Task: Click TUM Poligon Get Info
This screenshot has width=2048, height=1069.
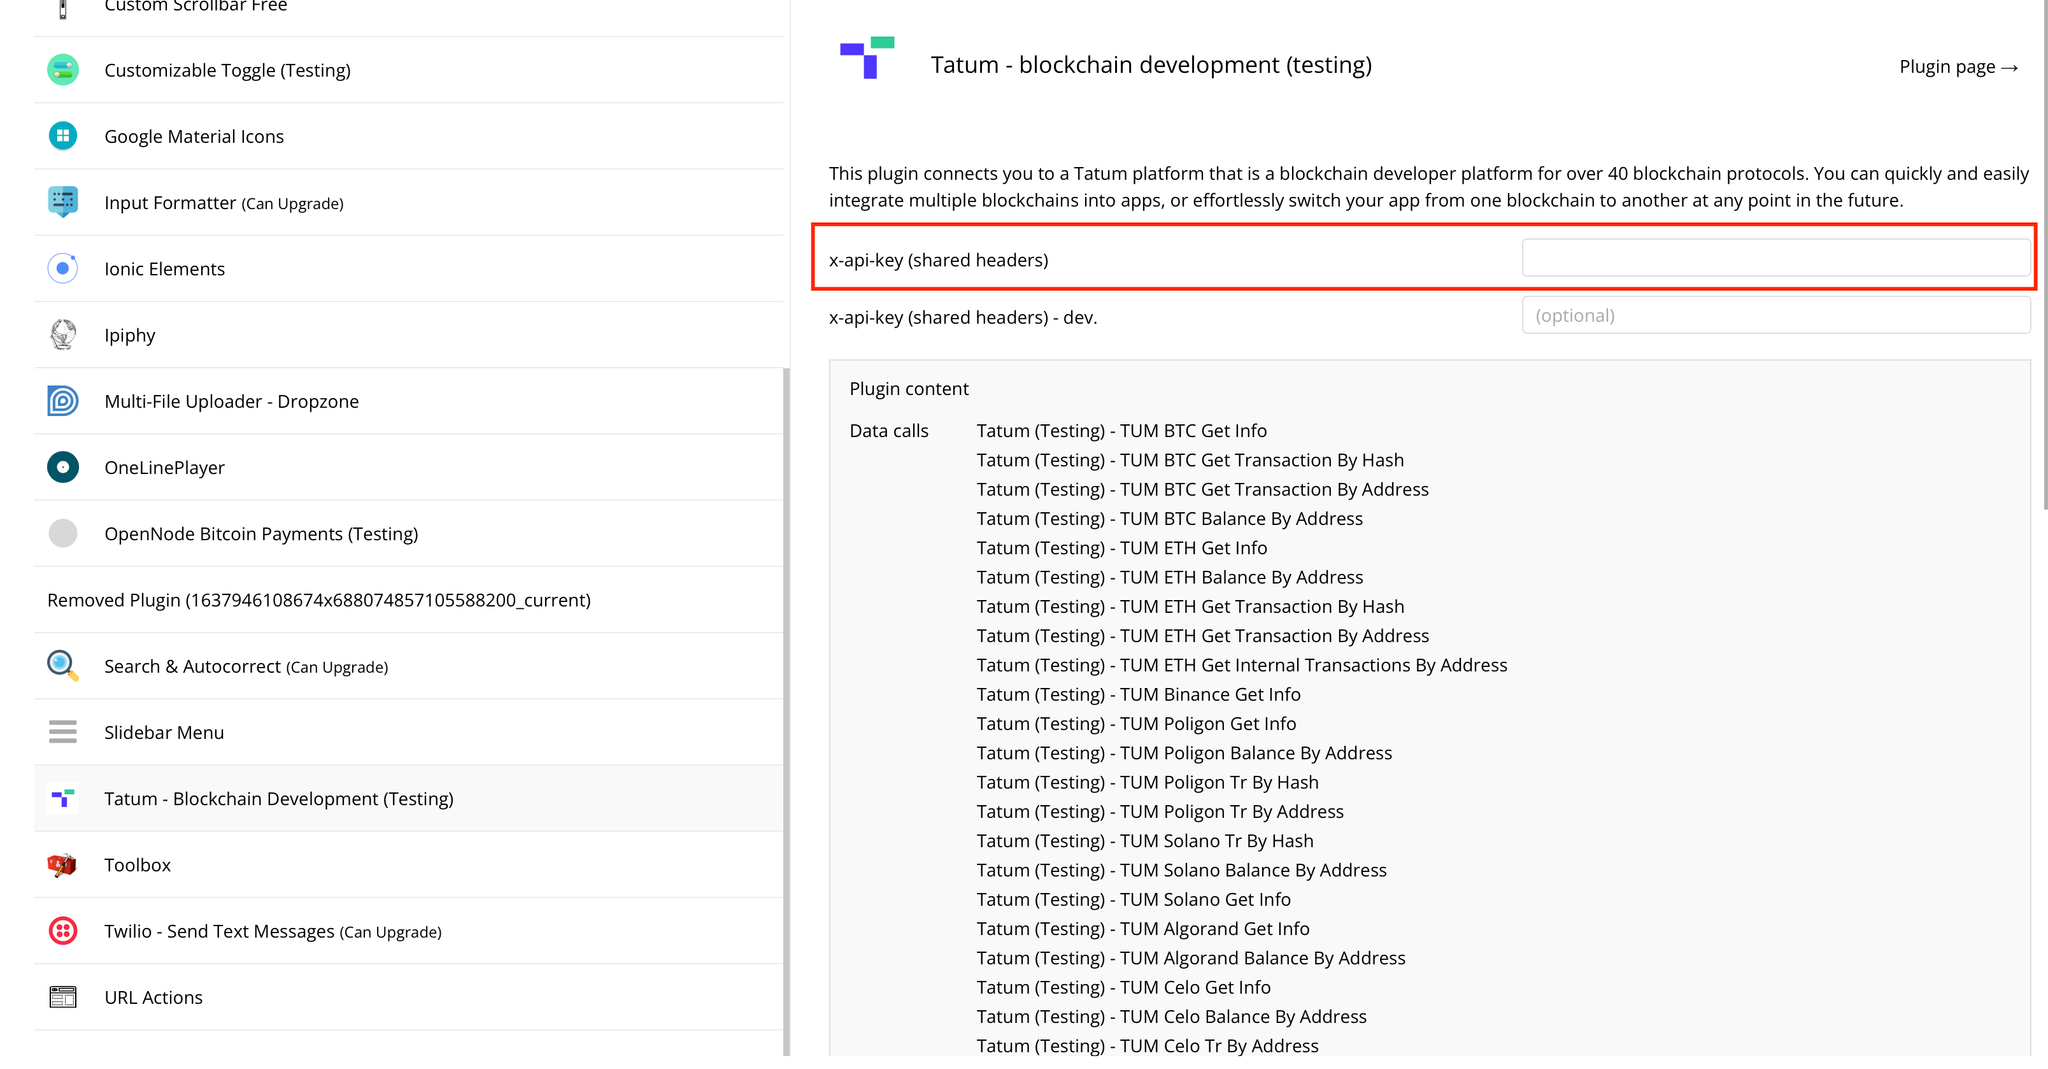Action: pos(1136,723)
